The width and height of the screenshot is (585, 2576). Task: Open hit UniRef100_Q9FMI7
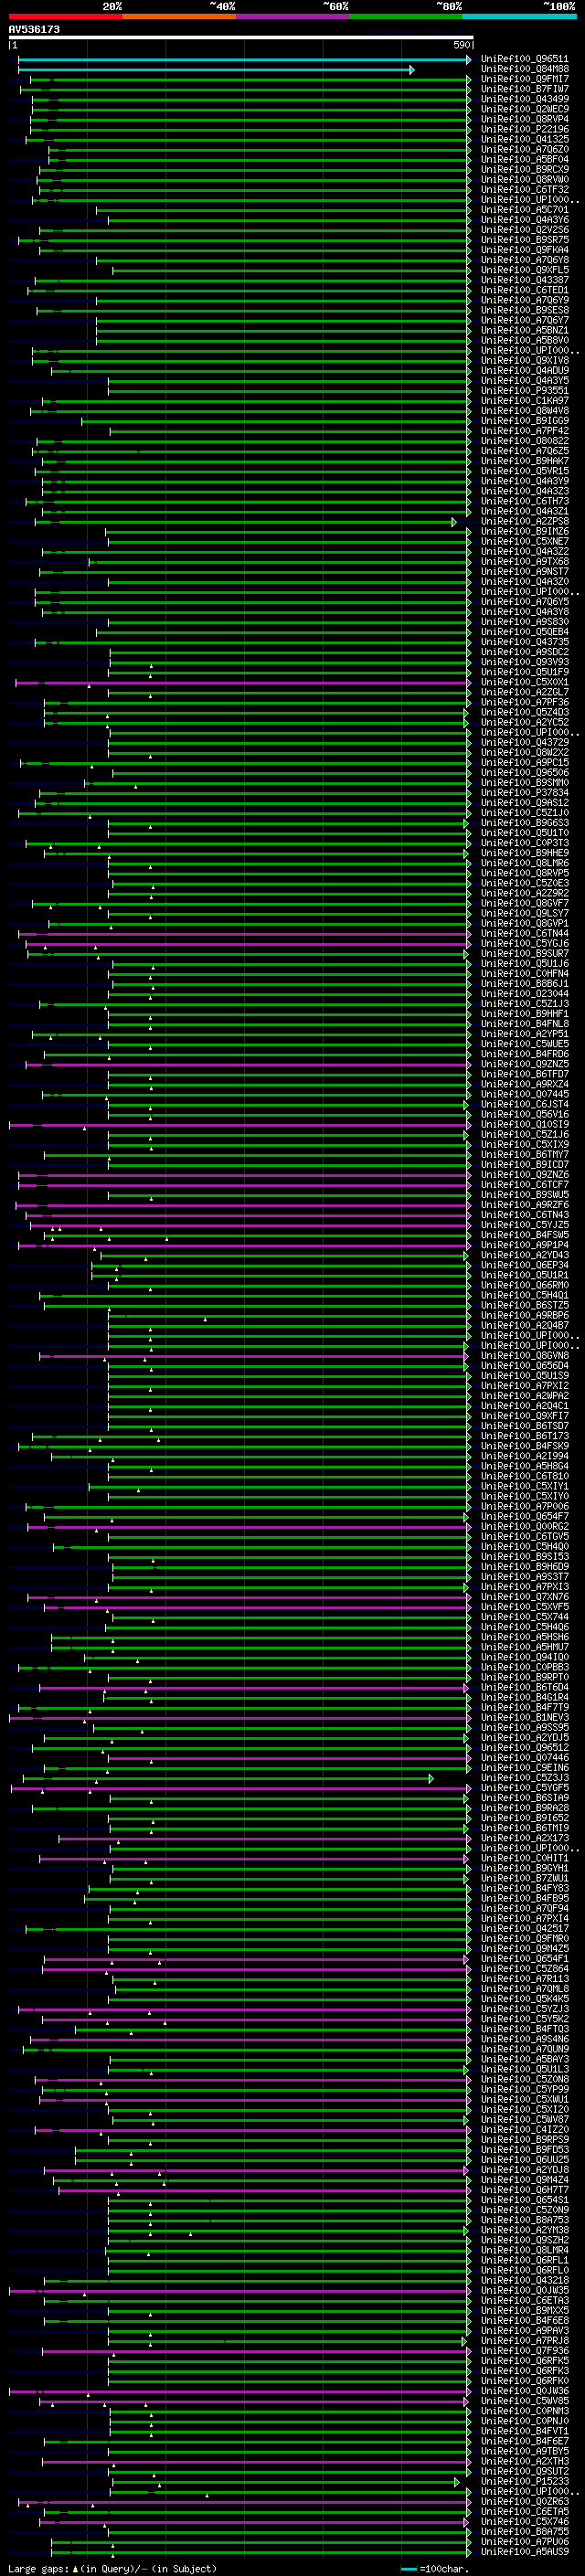525,80
